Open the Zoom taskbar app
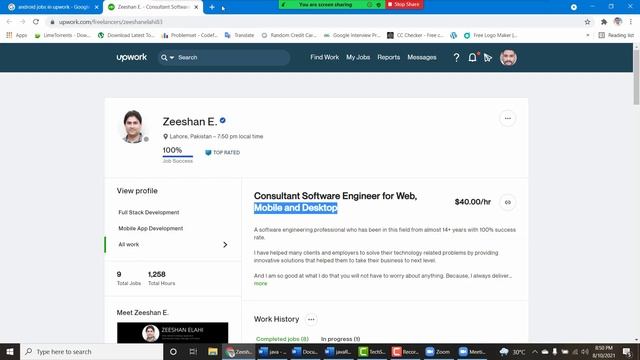 click(437, 351)
